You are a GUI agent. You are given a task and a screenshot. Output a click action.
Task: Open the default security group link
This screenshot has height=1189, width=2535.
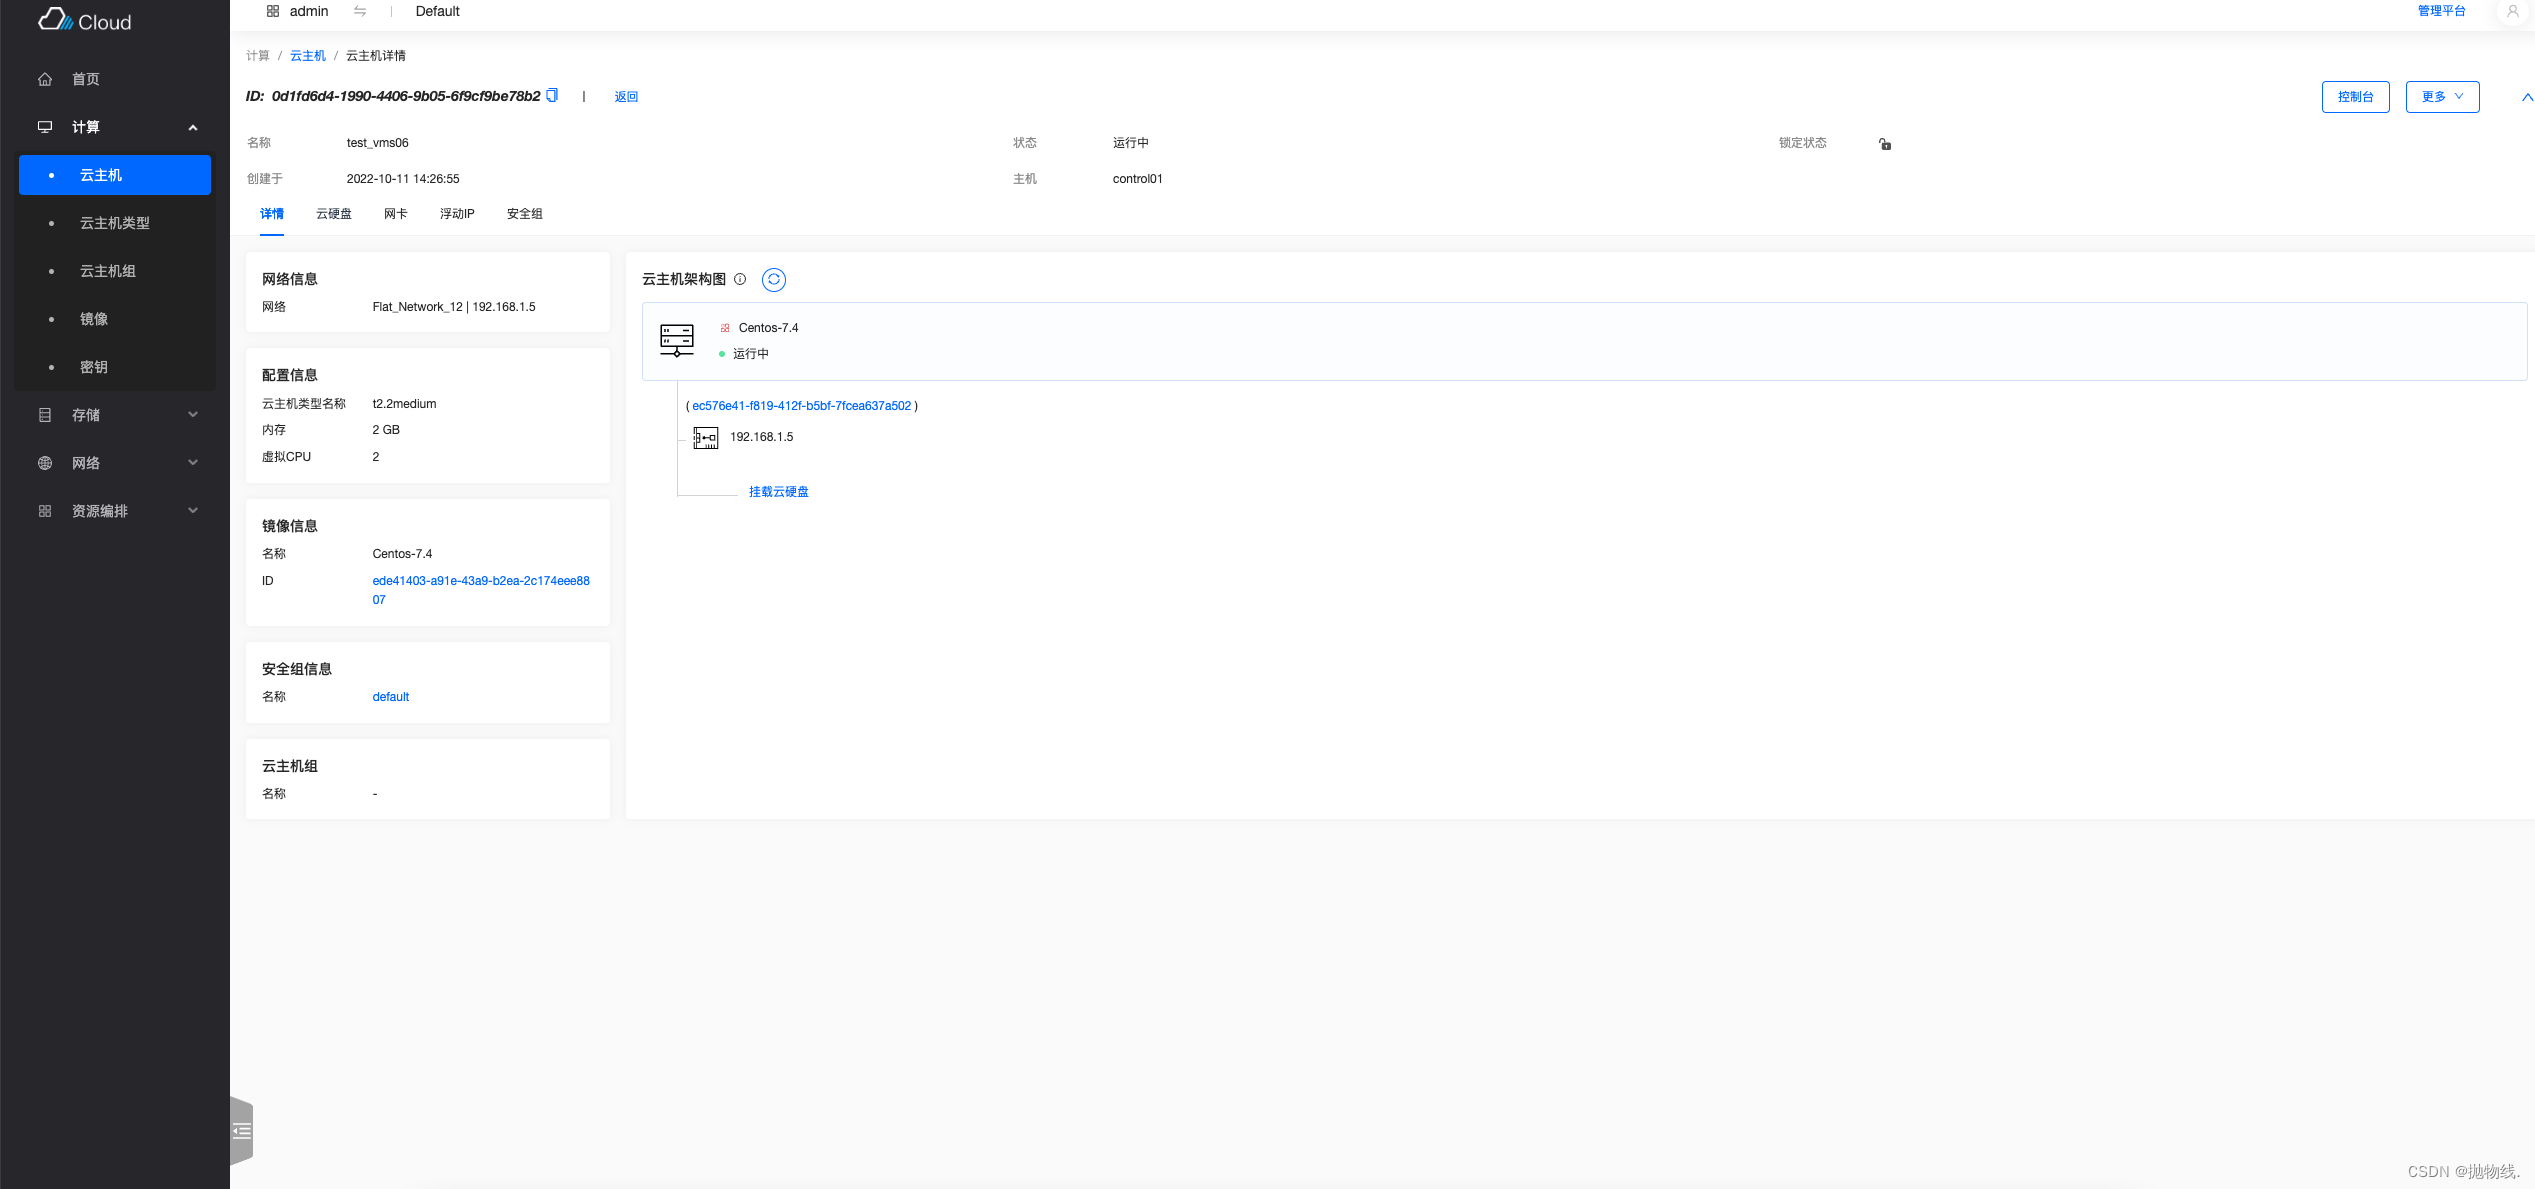tap(390, 697)
